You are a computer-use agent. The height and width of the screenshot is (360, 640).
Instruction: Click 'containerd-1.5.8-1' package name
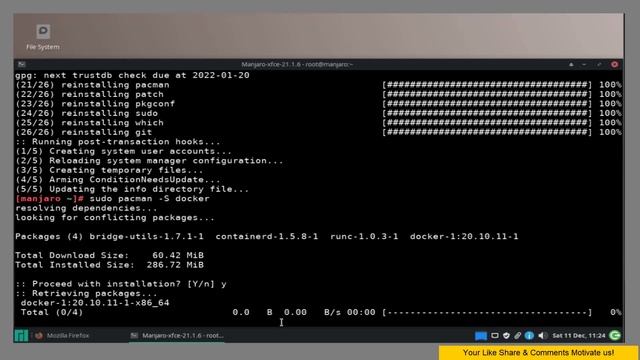click(x=267, y=236)
